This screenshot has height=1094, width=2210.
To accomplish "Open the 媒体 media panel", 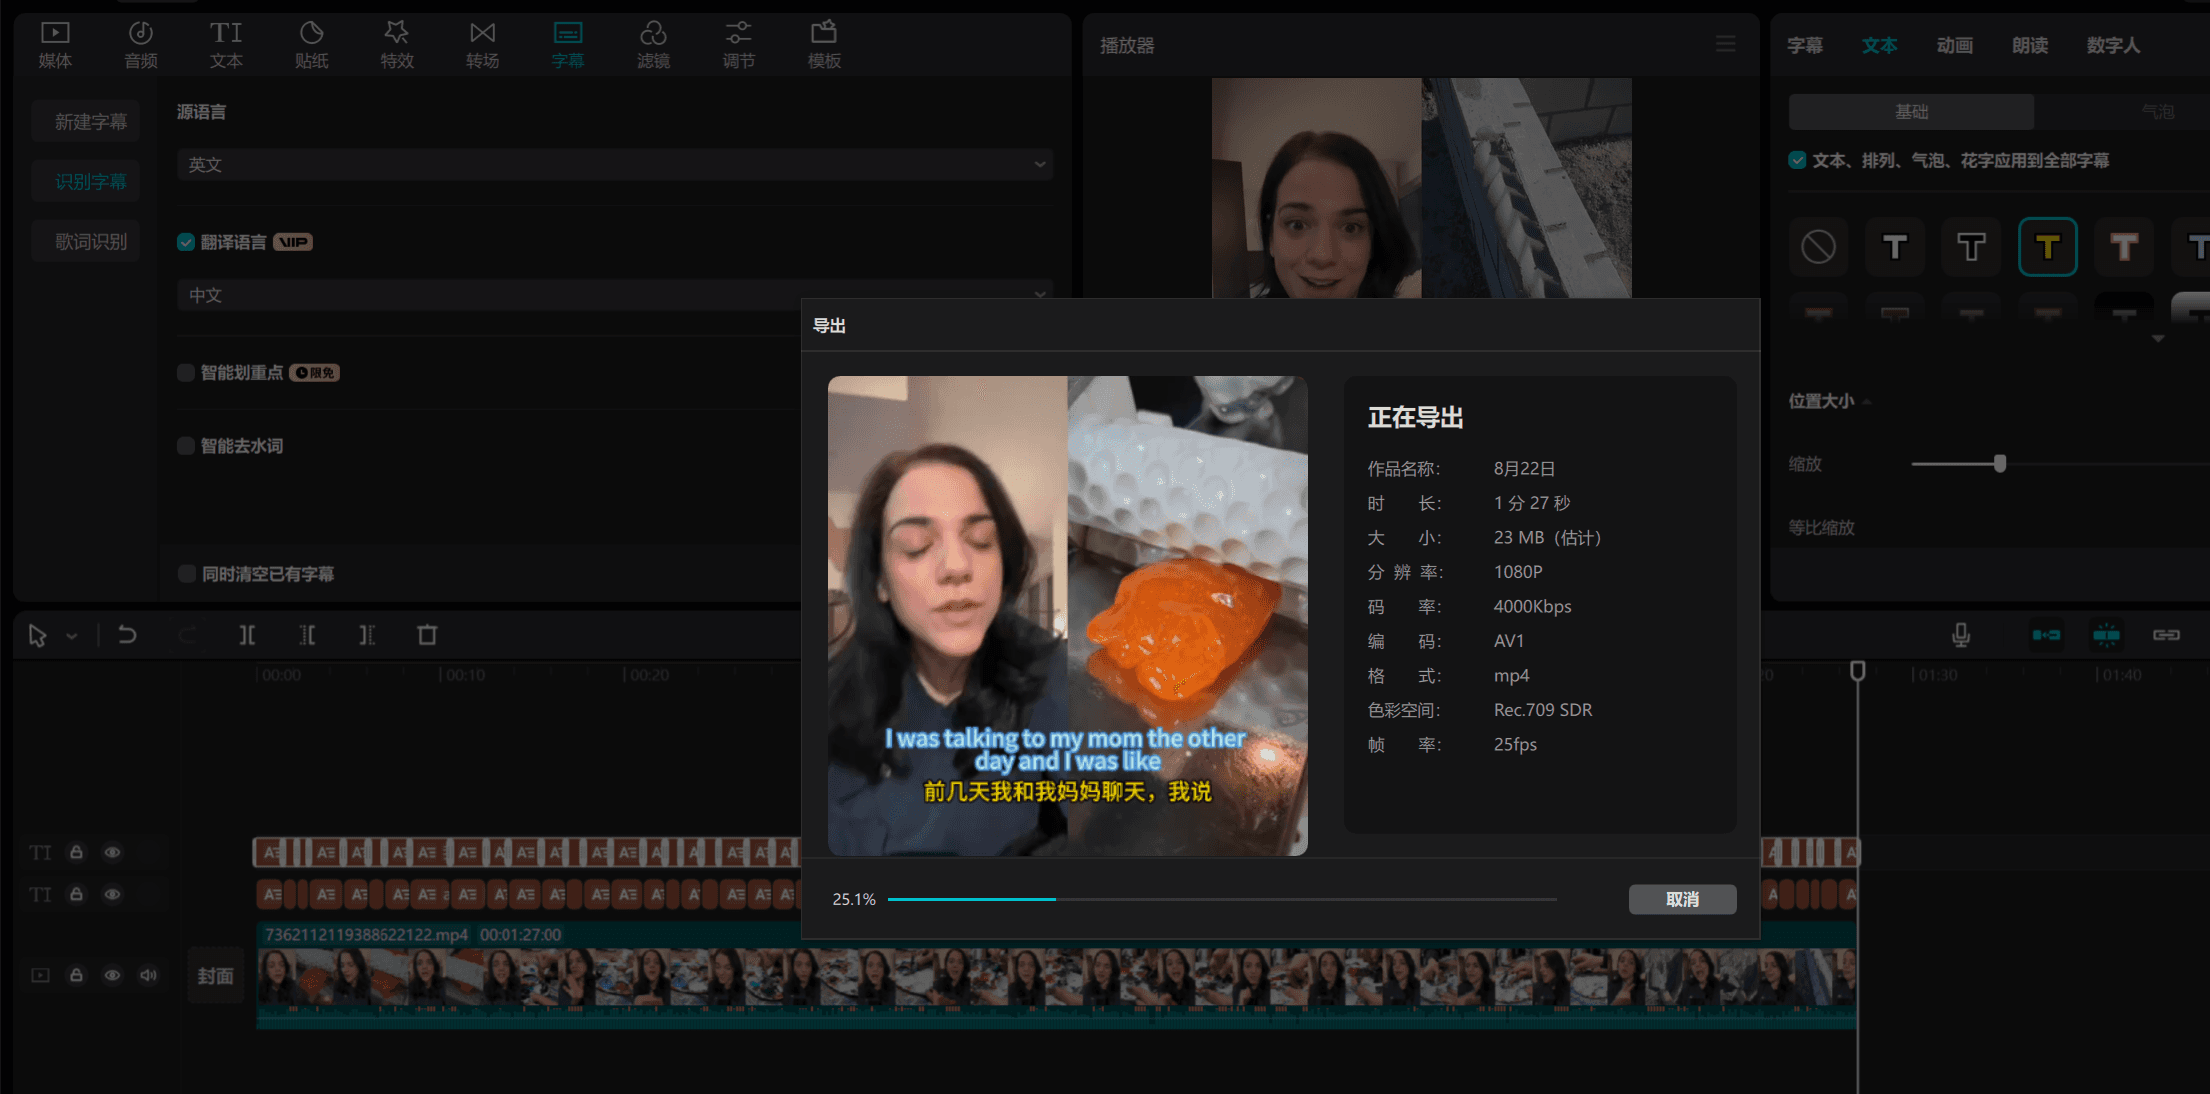I will click(54, 44).
